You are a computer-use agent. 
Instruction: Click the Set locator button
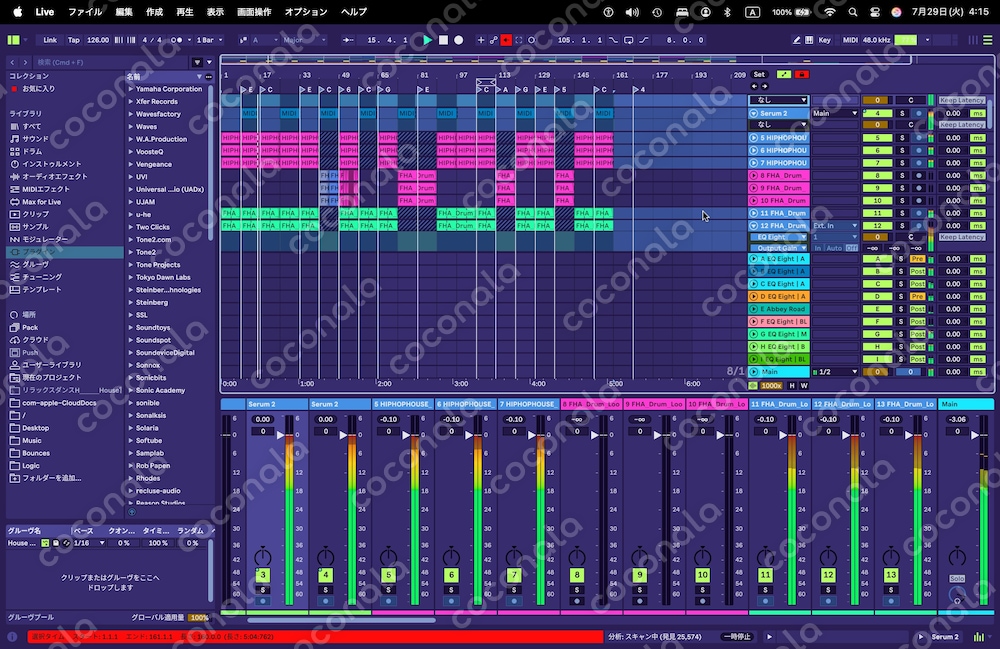click(759, 75)
